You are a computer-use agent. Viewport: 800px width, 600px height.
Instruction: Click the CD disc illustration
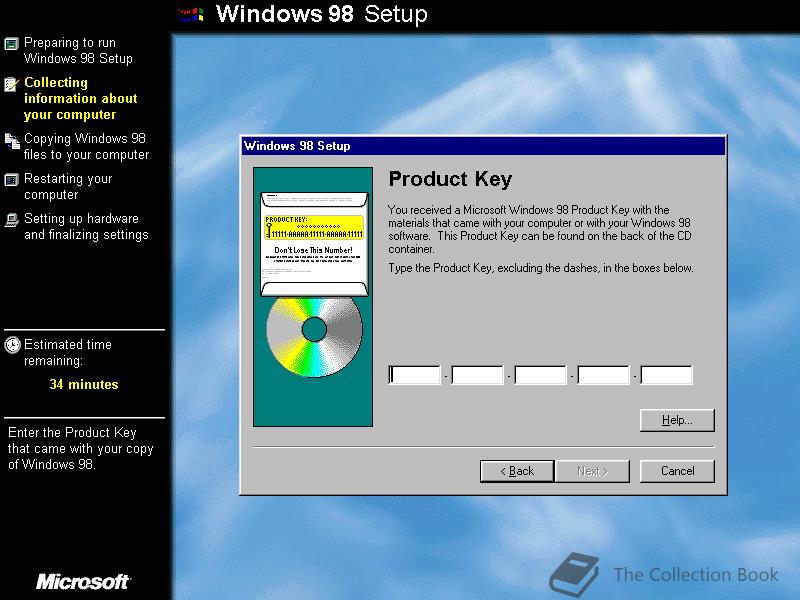point(314,336)
